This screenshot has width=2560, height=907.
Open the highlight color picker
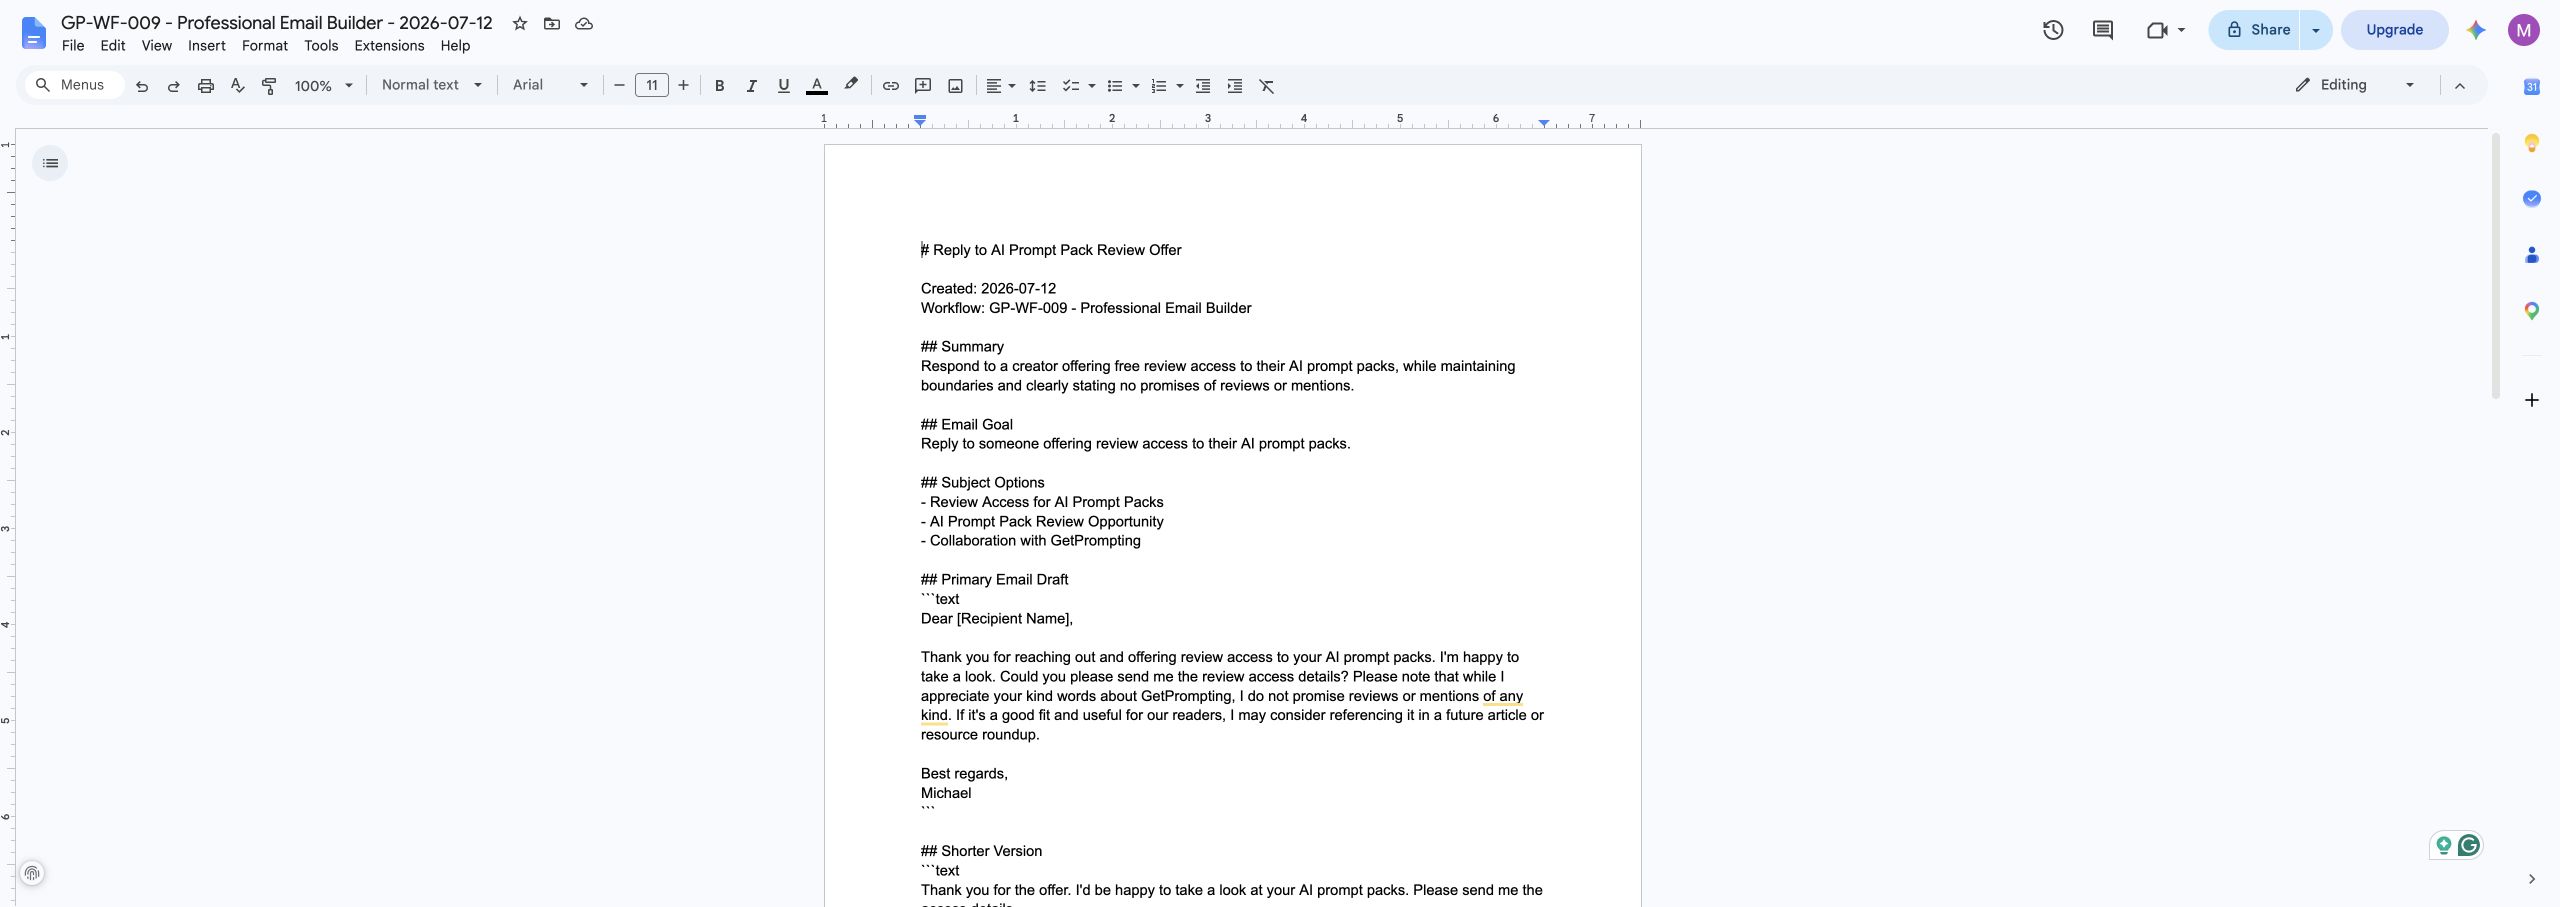pyautogui.click(x=851, y=86)
